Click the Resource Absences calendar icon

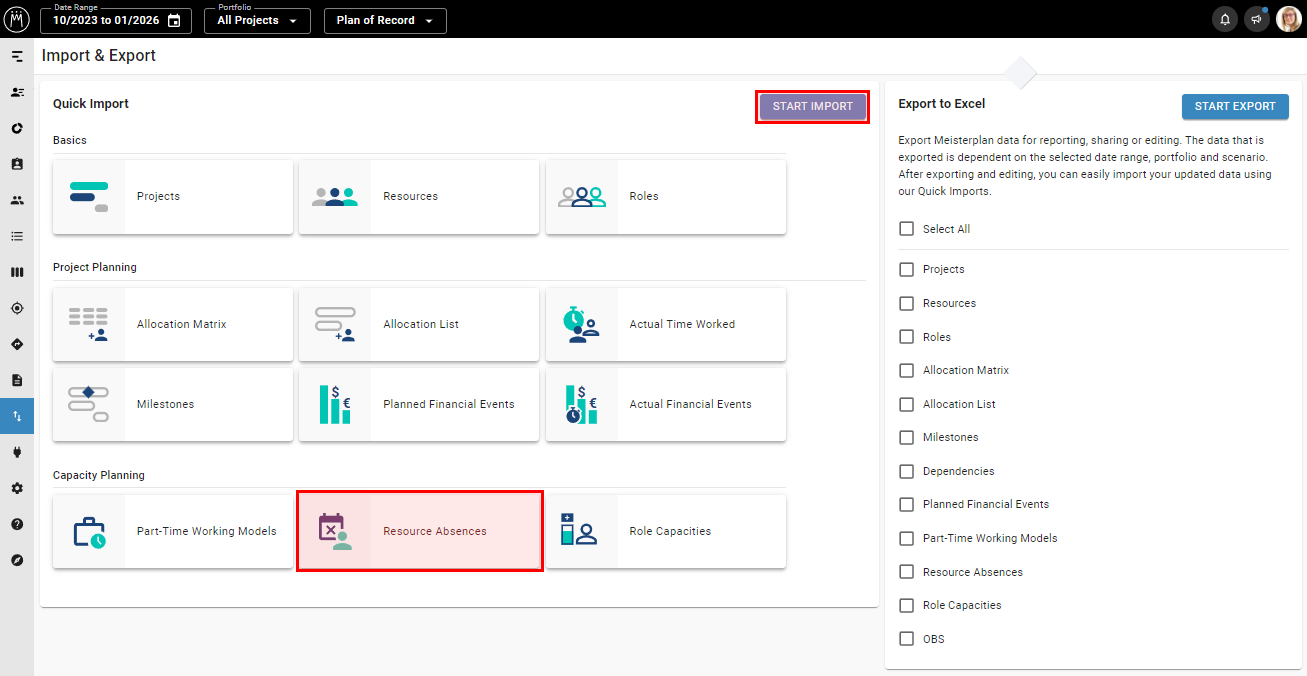coord(335,532)
